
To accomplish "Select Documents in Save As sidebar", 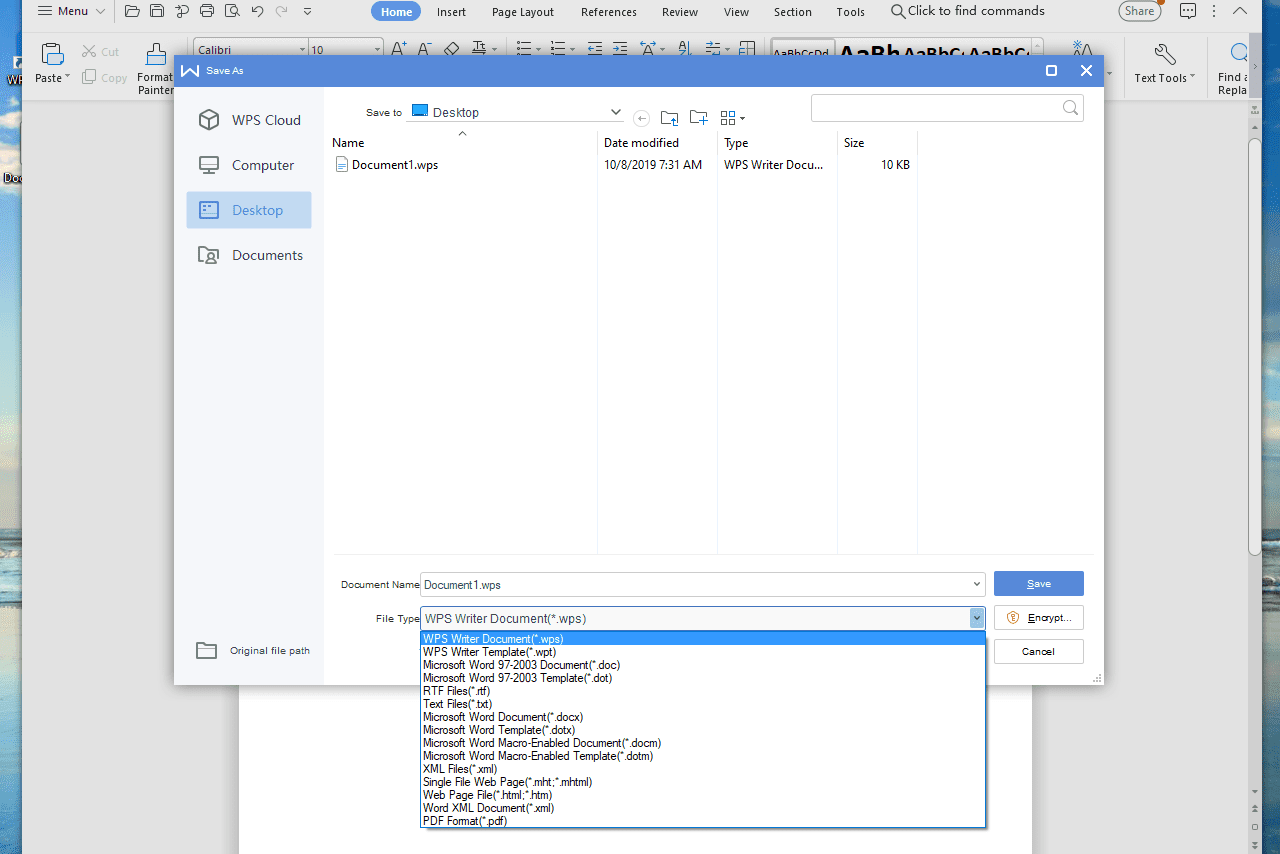I will click(x=249, y=255).
